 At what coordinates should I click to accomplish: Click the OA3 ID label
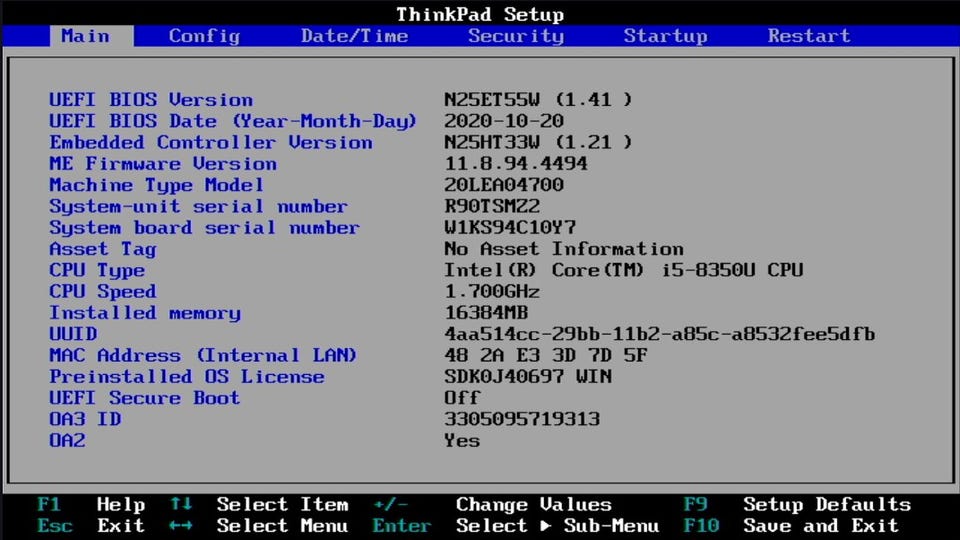point(85,419)
